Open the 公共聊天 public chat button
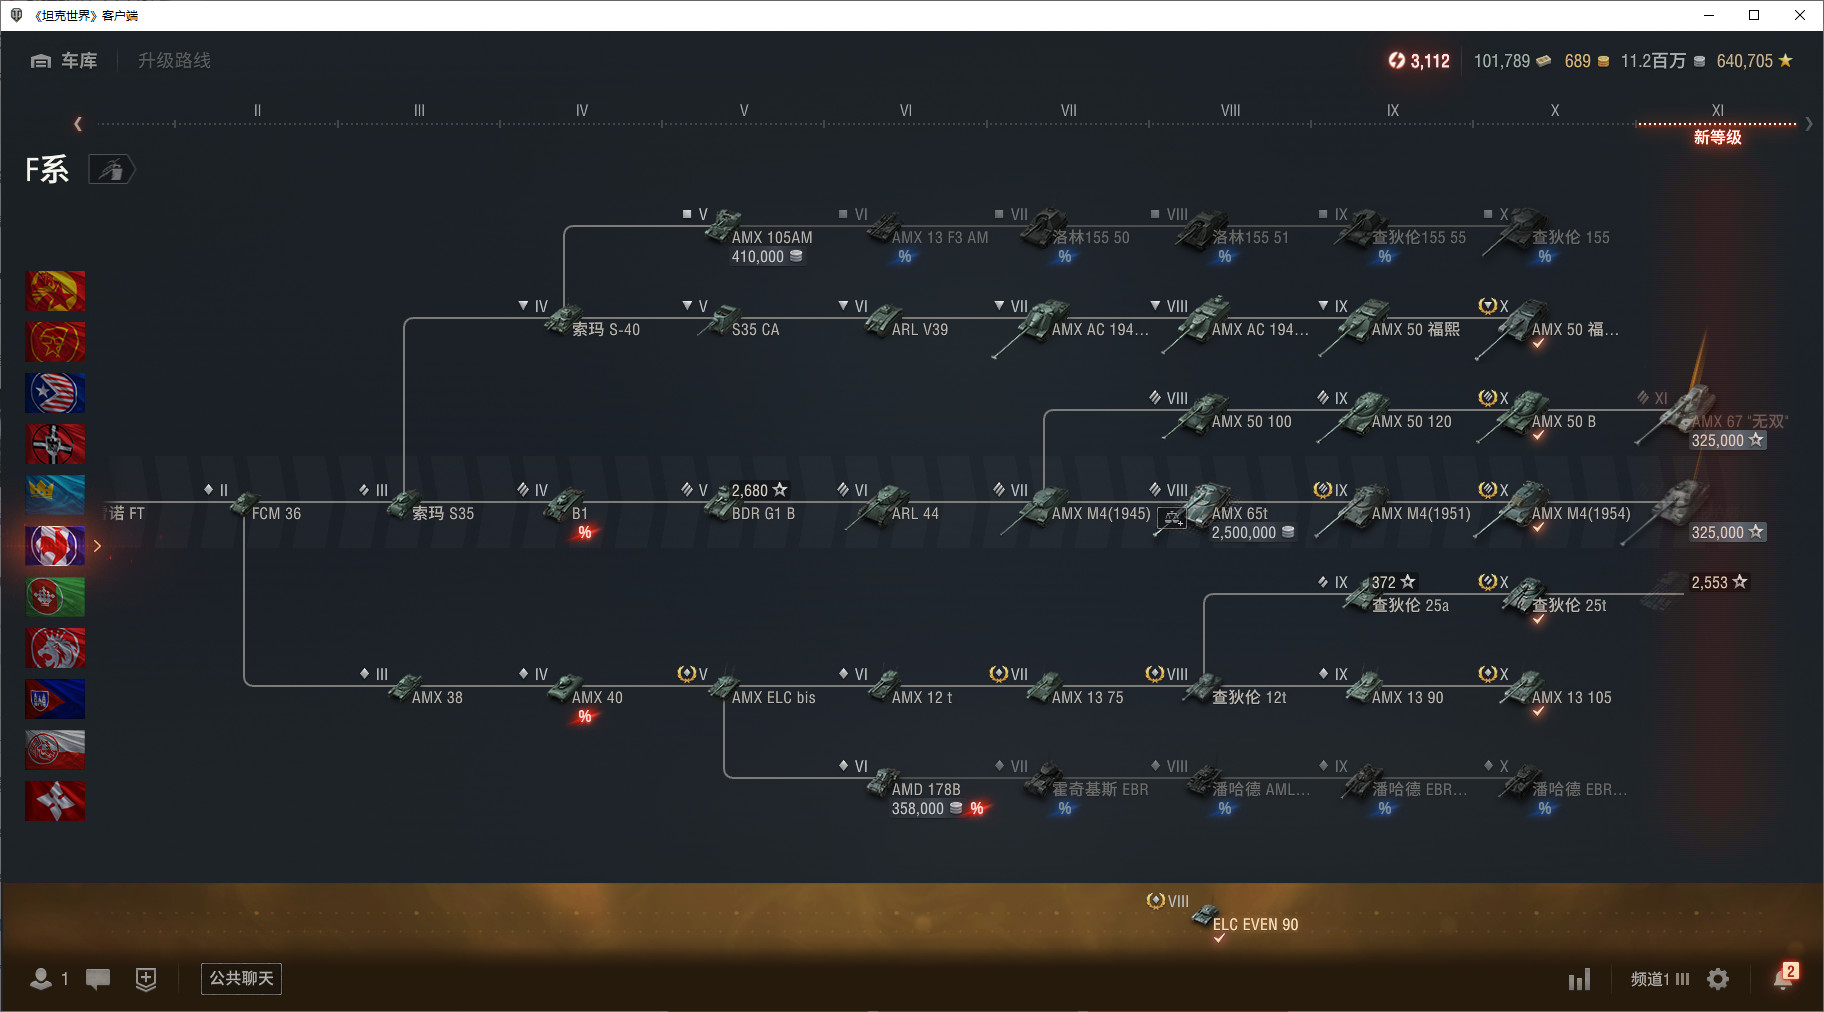Image resolution: width=1824 pixels, height=1012 pixels. (241, 979)
